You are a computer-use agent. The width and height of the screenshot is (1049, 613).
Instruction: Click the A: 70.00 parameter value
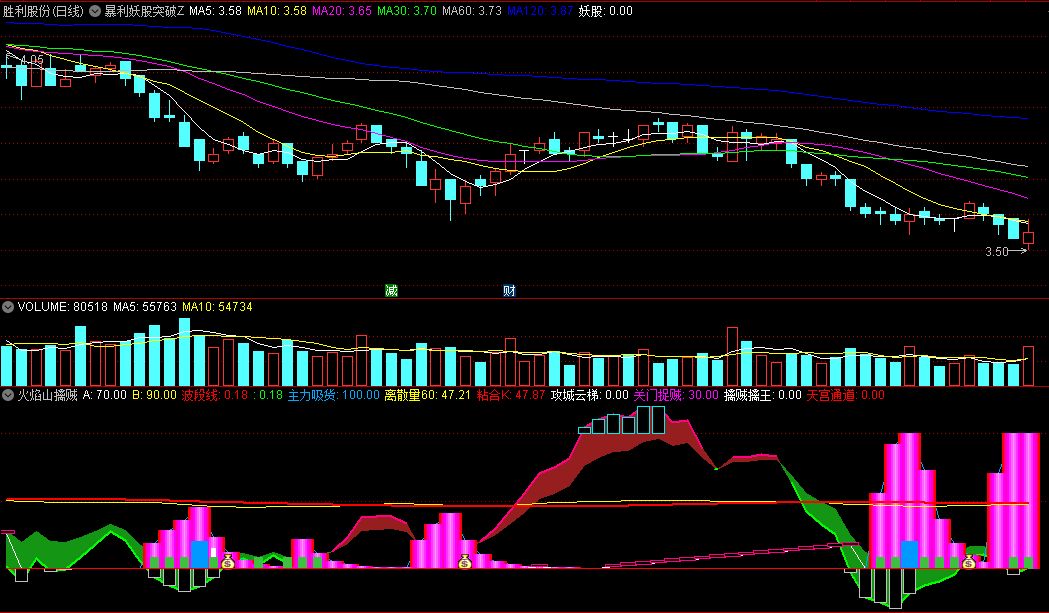pos(104,395)
